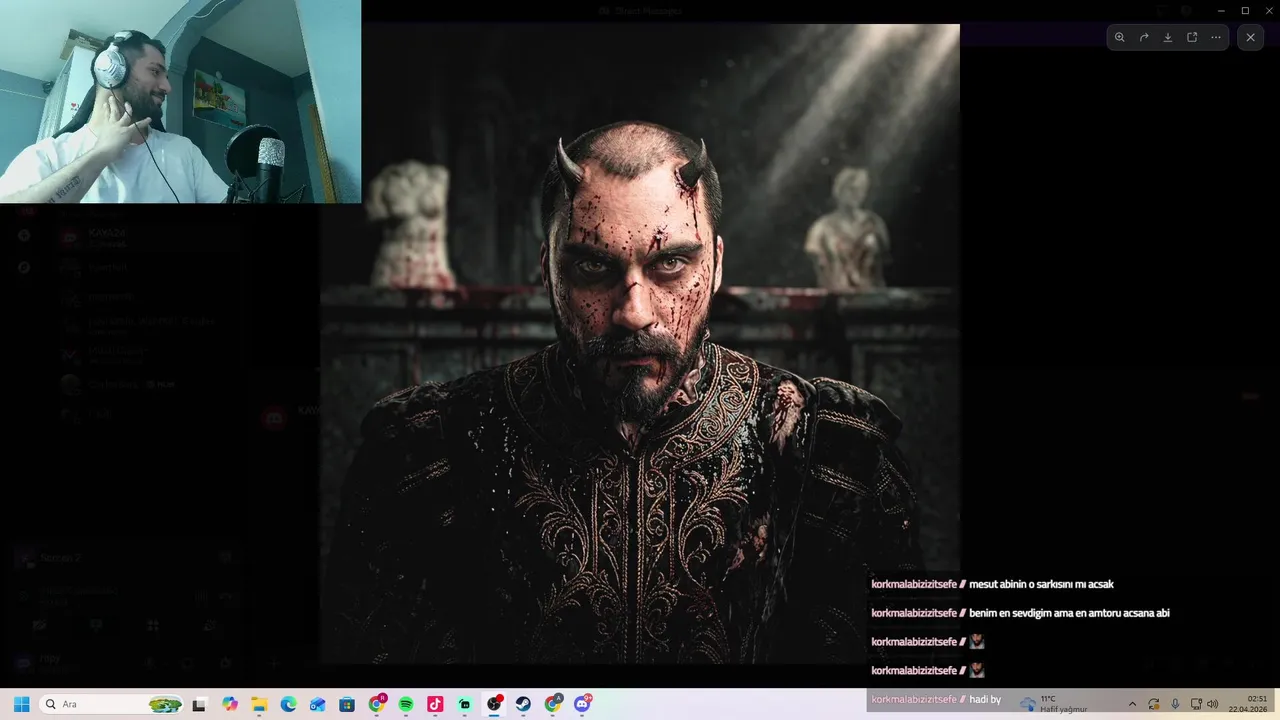Open TikTok from the taskbar

click(435, 704)
